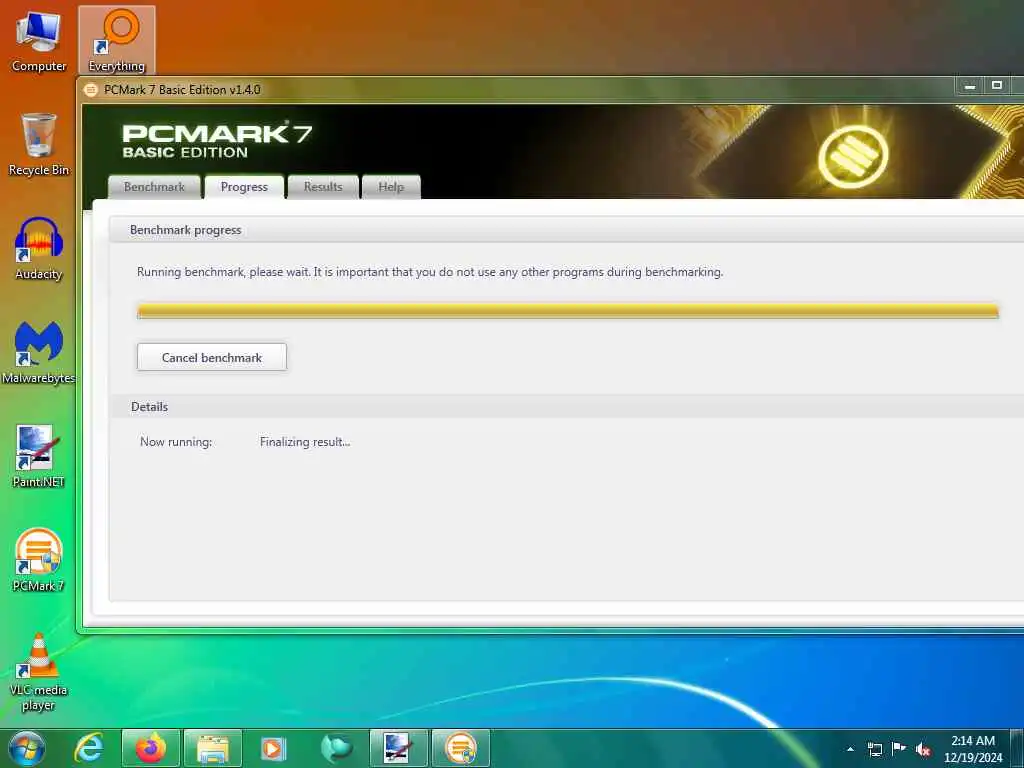Open the Help tab

click(391, 187)
